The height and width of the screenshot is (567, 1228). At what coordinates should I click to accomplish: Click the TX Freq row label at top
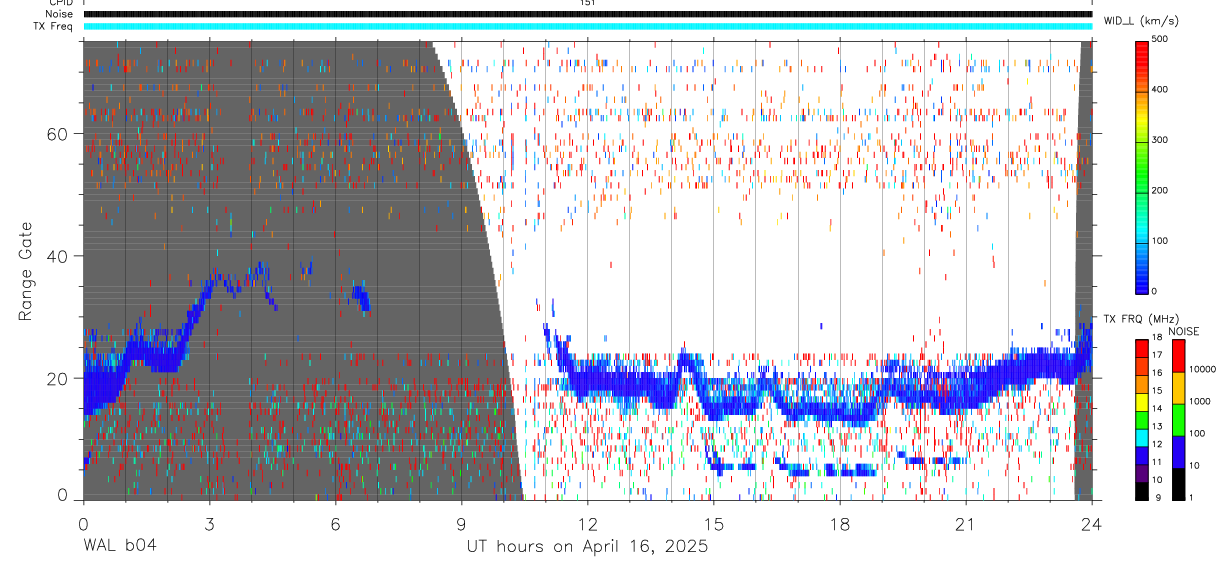[54, 25]
